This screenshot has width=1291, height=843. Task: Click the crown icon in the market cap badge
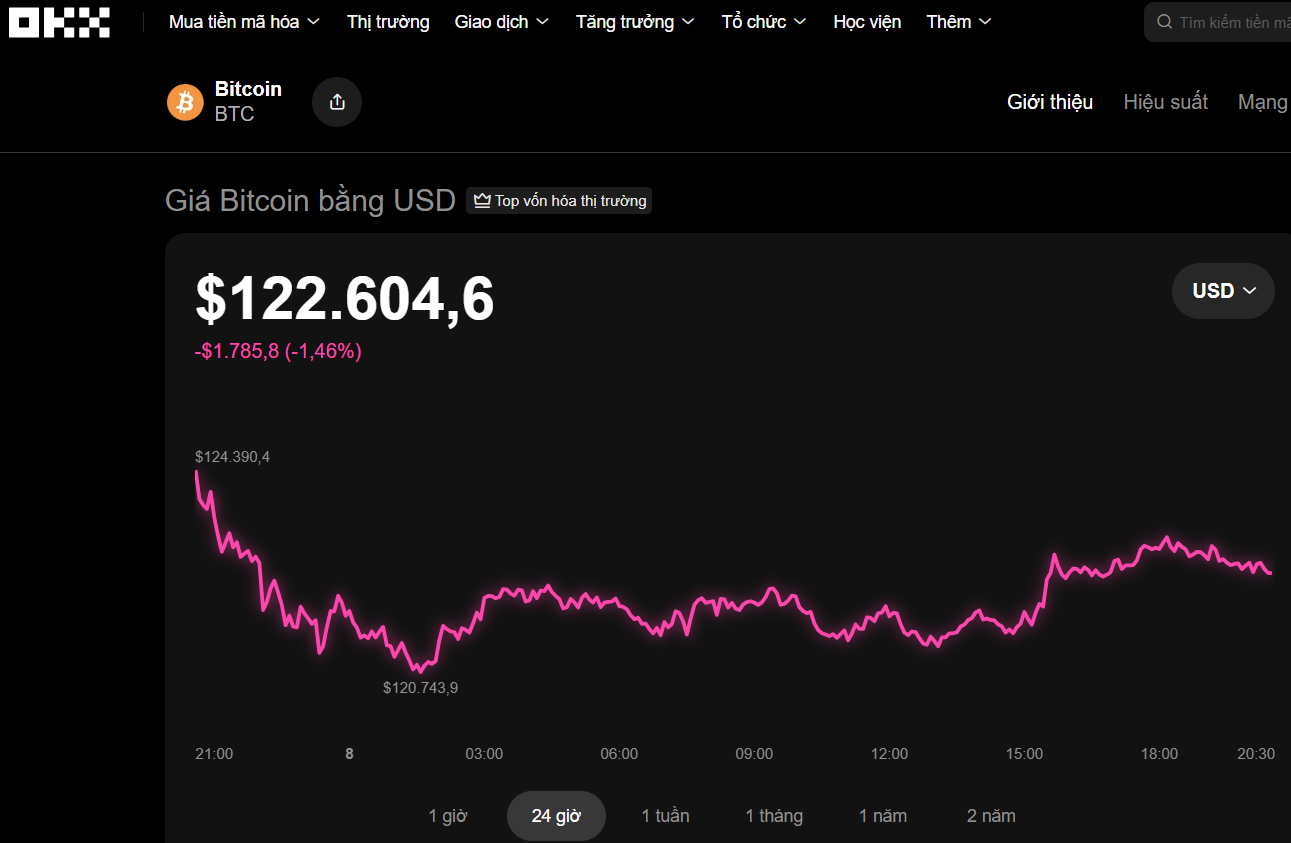tap(481, 200)
